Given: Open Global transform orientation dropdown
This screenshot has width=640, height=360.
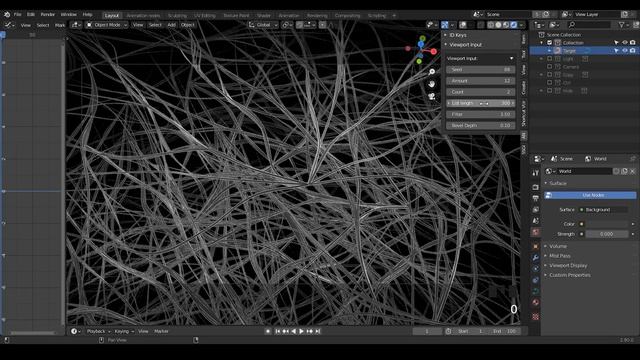Looking at the screenshot, I should tap(263, 25).
